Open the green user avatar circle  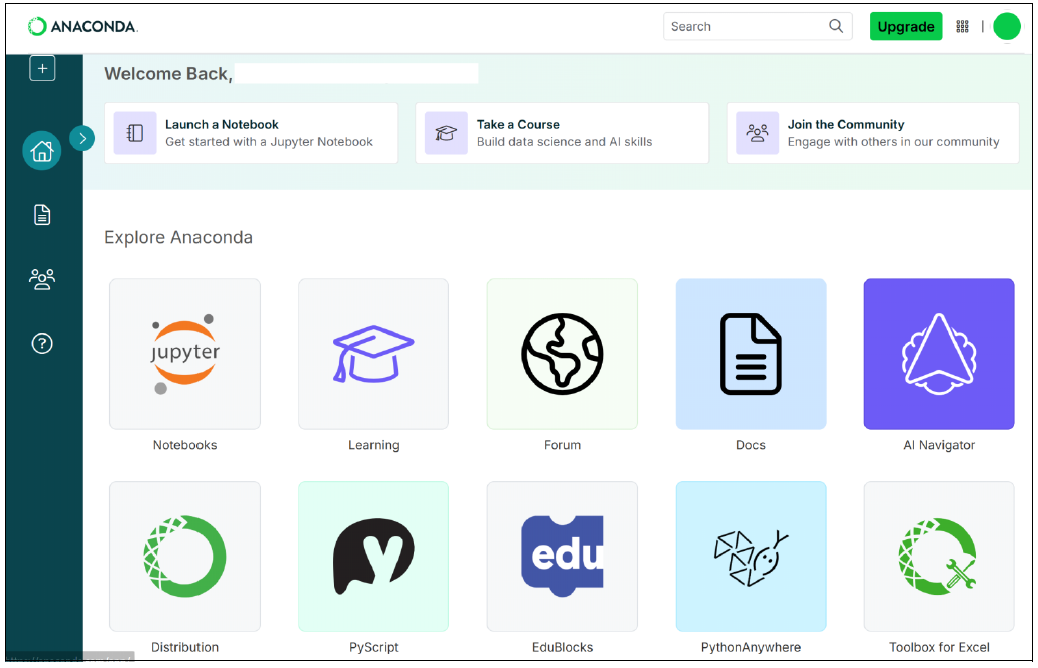(1007, 27)
